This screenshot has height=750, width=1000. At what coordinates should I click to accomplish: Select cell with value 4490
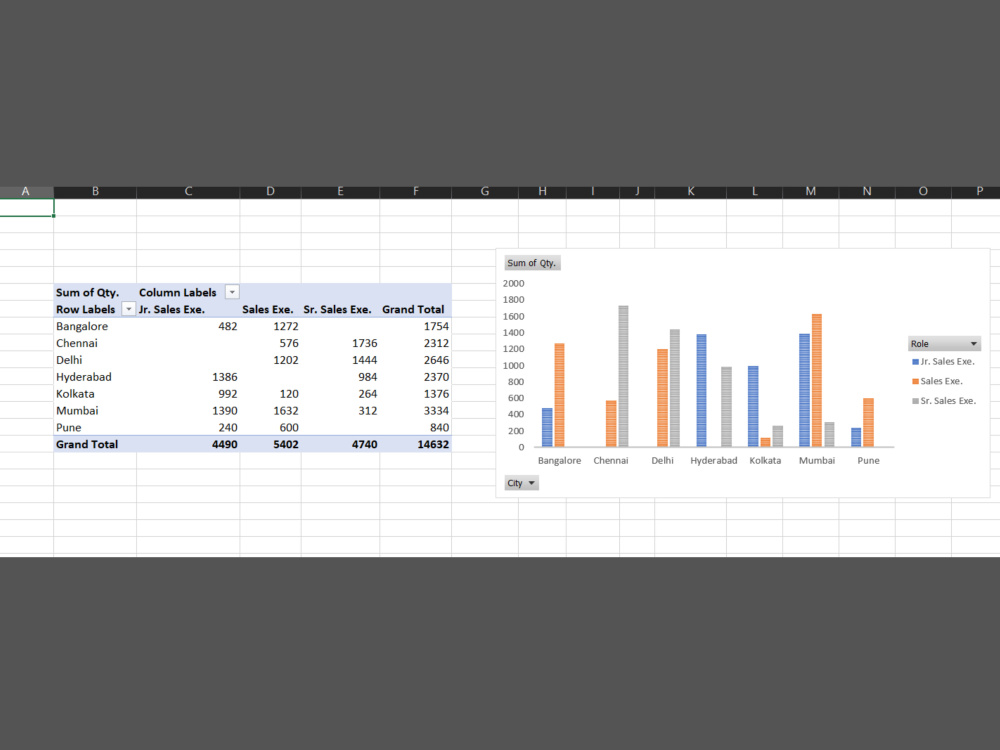188,445
